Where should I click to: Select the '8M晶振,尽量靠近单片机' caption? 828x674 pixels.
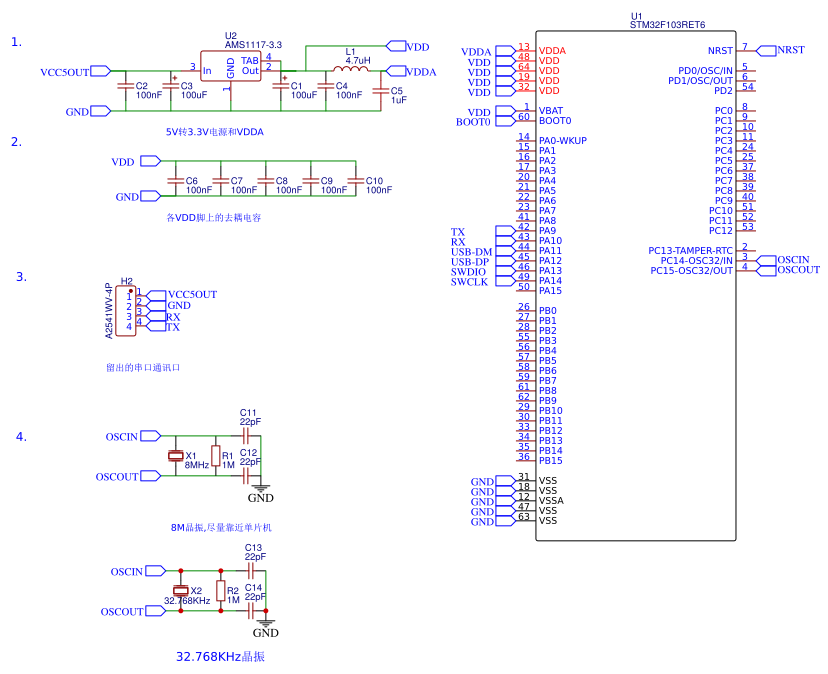click(221, 527)
